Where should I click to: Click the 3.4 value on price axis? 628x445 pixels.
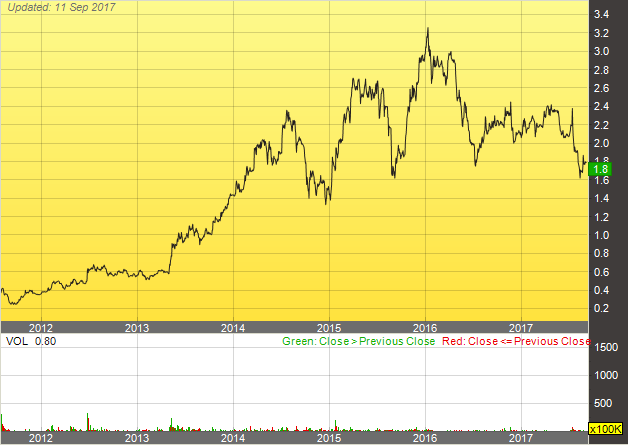click(x=602, y=15)
